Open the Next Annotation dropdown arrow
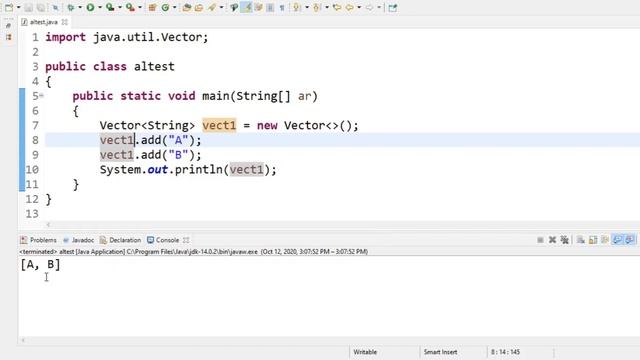The height and width of the screenshot is (360, 640). click(x=307, y=7)
